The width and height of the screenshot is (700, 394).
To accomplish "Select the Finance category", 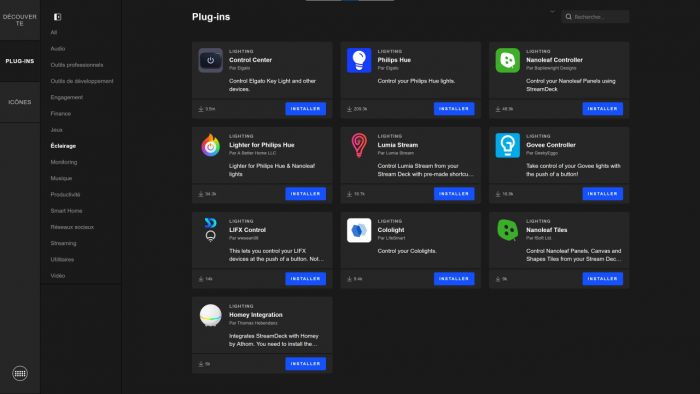I will (60, 114).
